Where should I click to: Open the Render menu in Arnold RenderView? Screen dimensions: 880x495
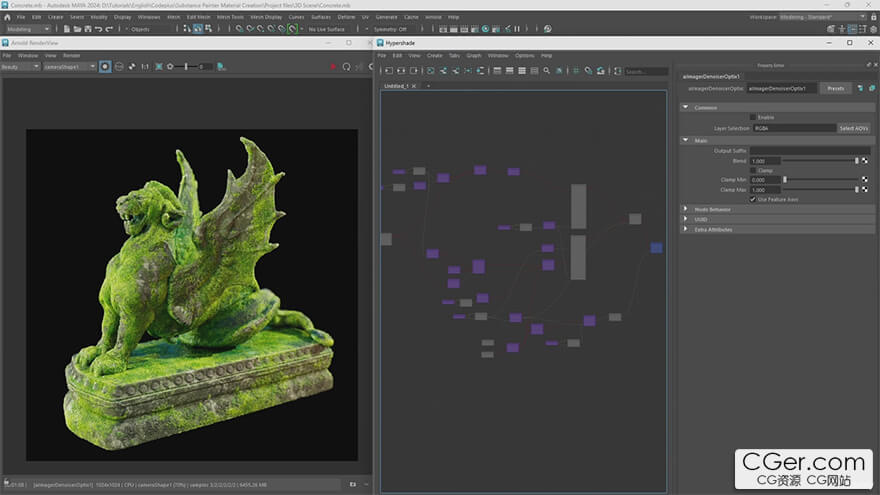click(x=71, y=56)
